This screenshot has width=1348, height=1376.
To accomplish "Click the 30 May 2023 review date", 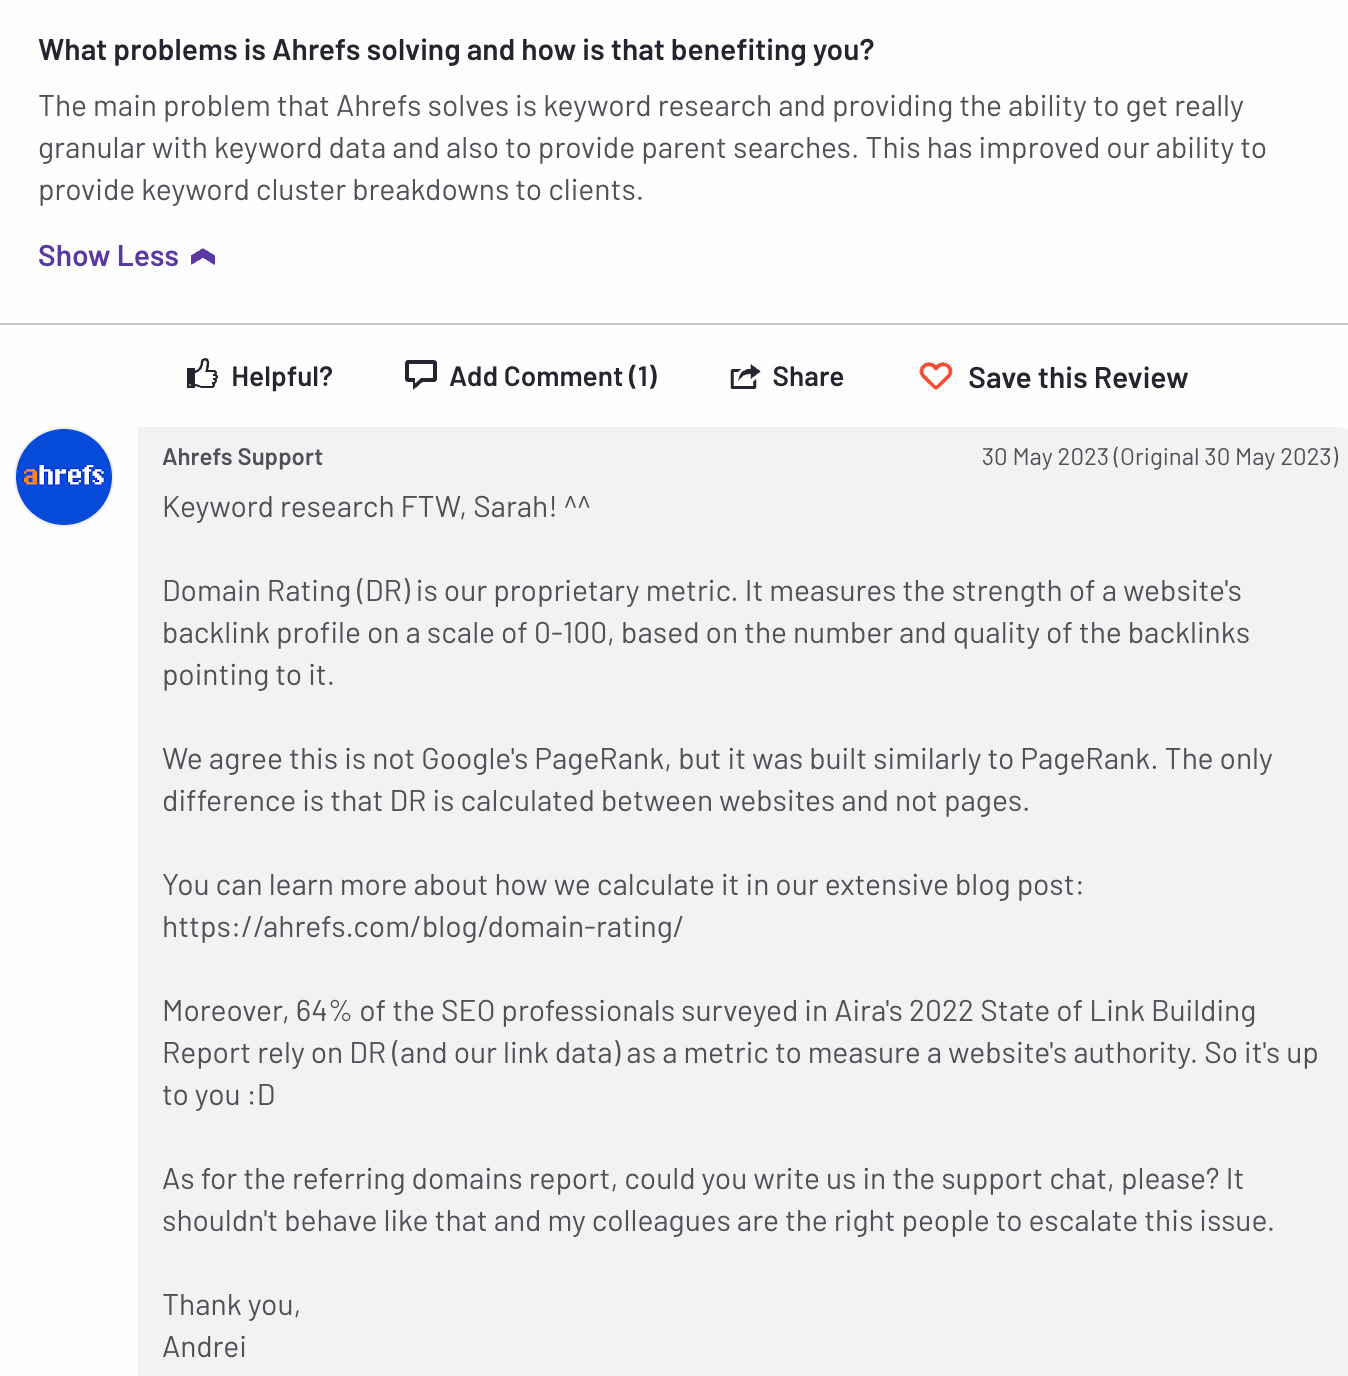I will point(1044,456).
